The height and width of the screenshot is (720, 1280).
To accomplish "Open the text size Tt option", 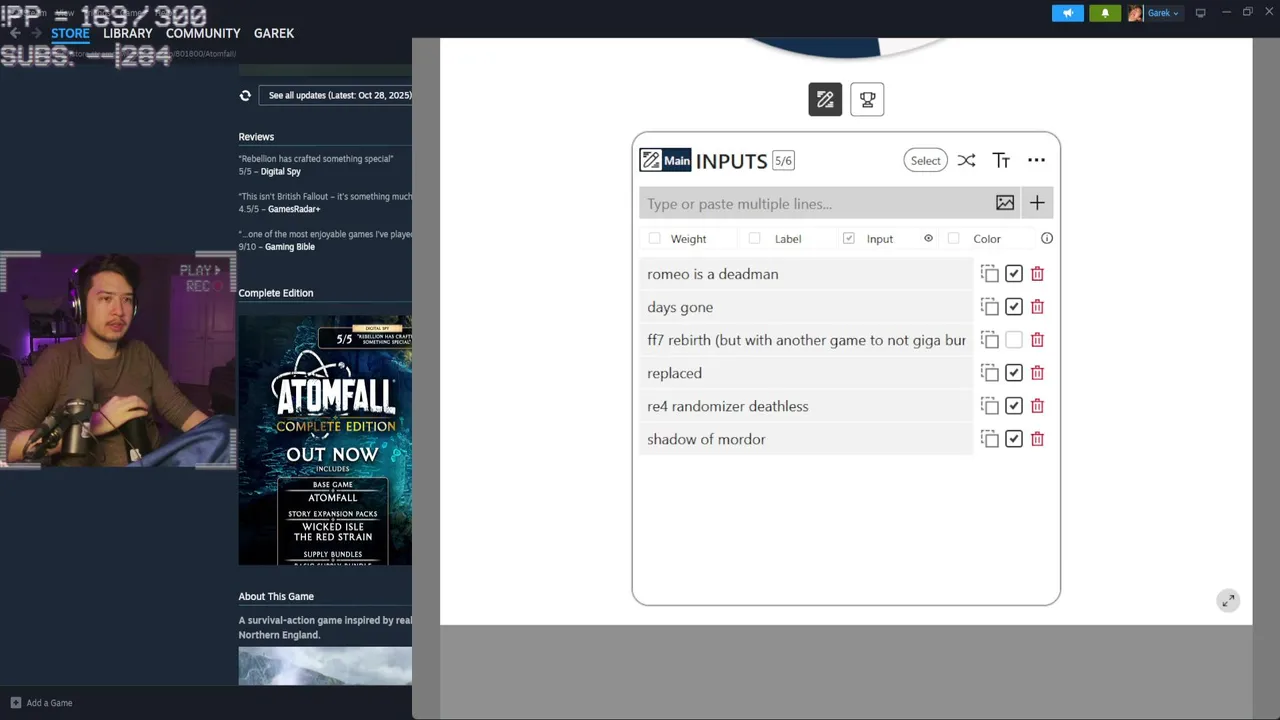I will [1001, 160].
